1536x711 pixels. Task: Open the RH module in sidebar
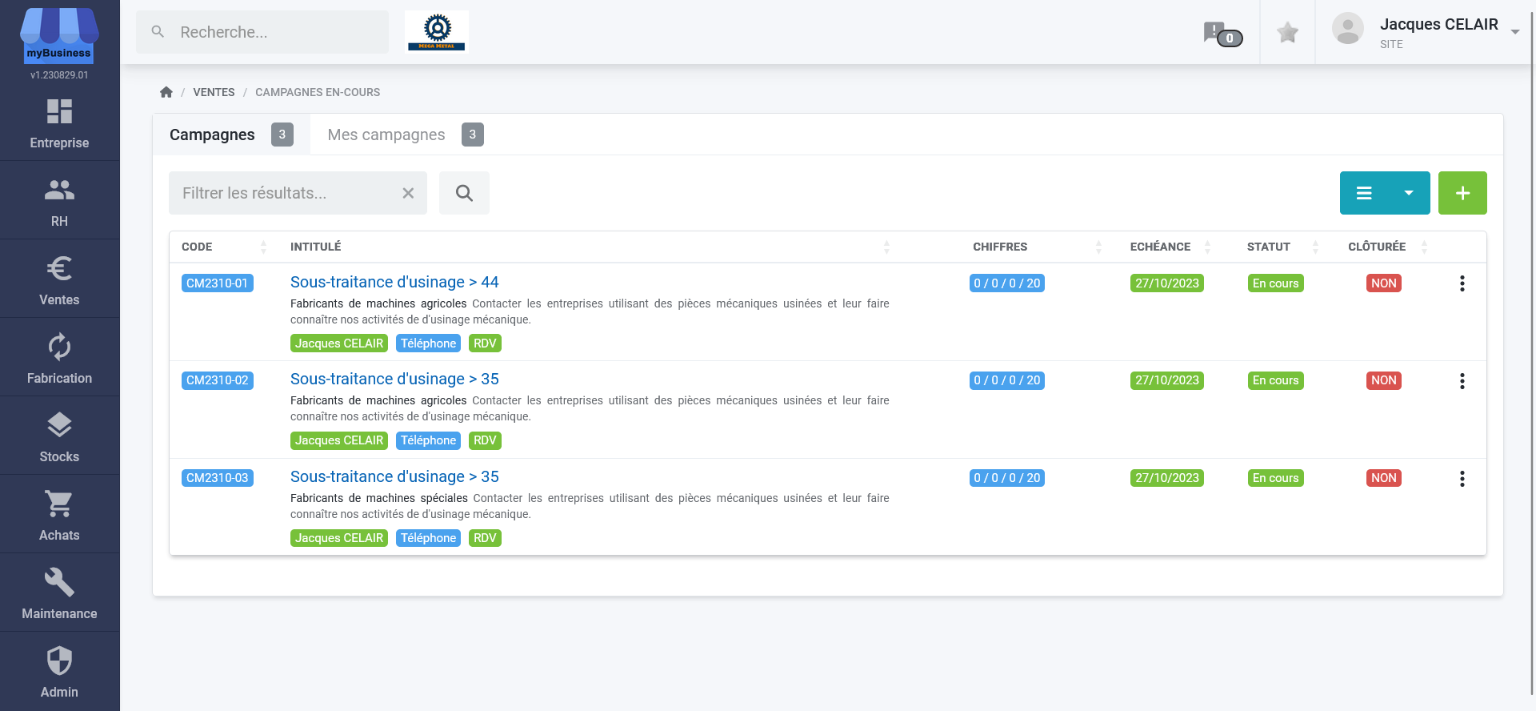pos(59,201)
